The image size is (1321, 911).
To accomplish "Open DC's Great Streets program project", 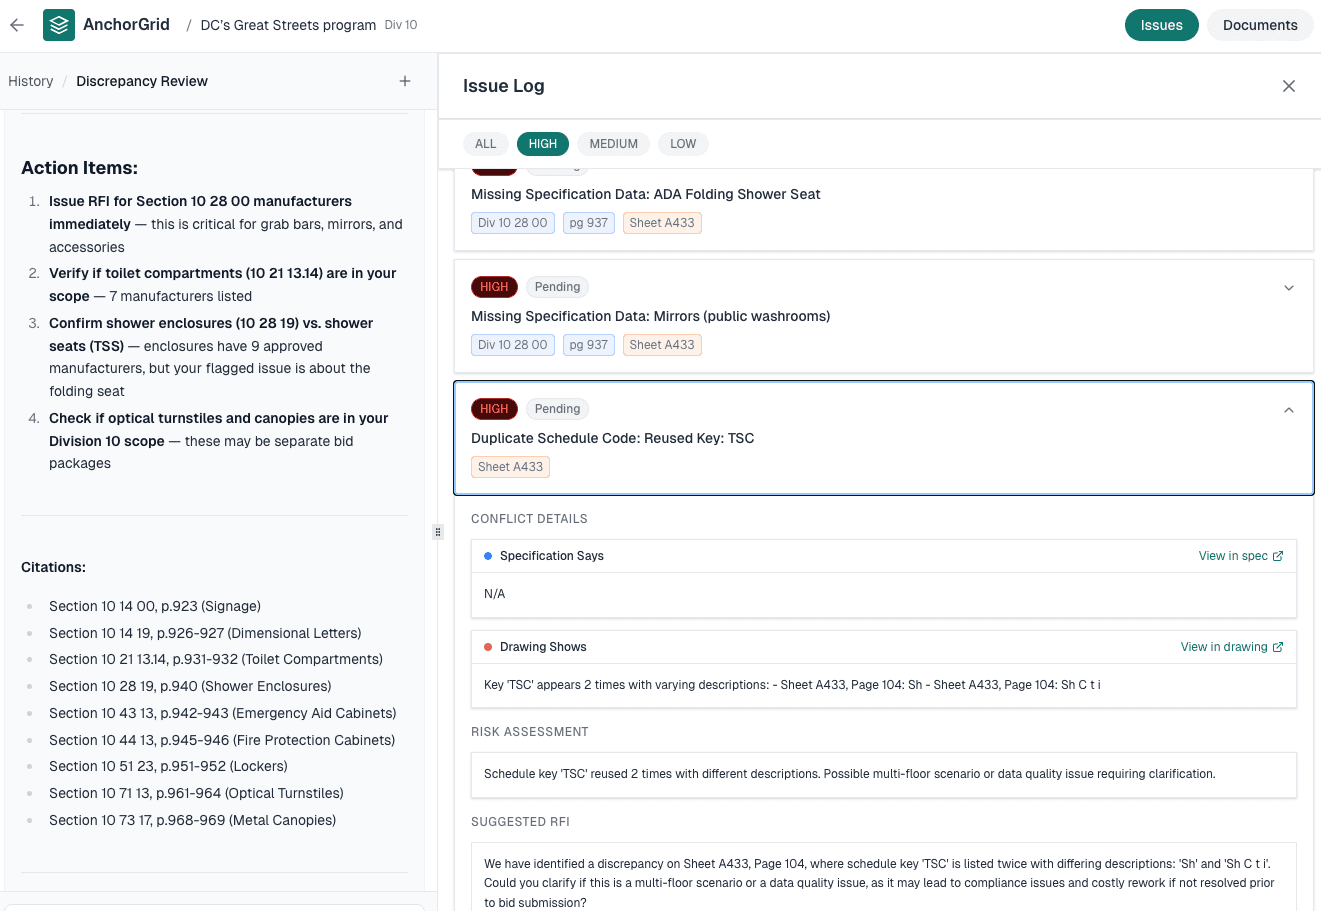I will 288,25.
